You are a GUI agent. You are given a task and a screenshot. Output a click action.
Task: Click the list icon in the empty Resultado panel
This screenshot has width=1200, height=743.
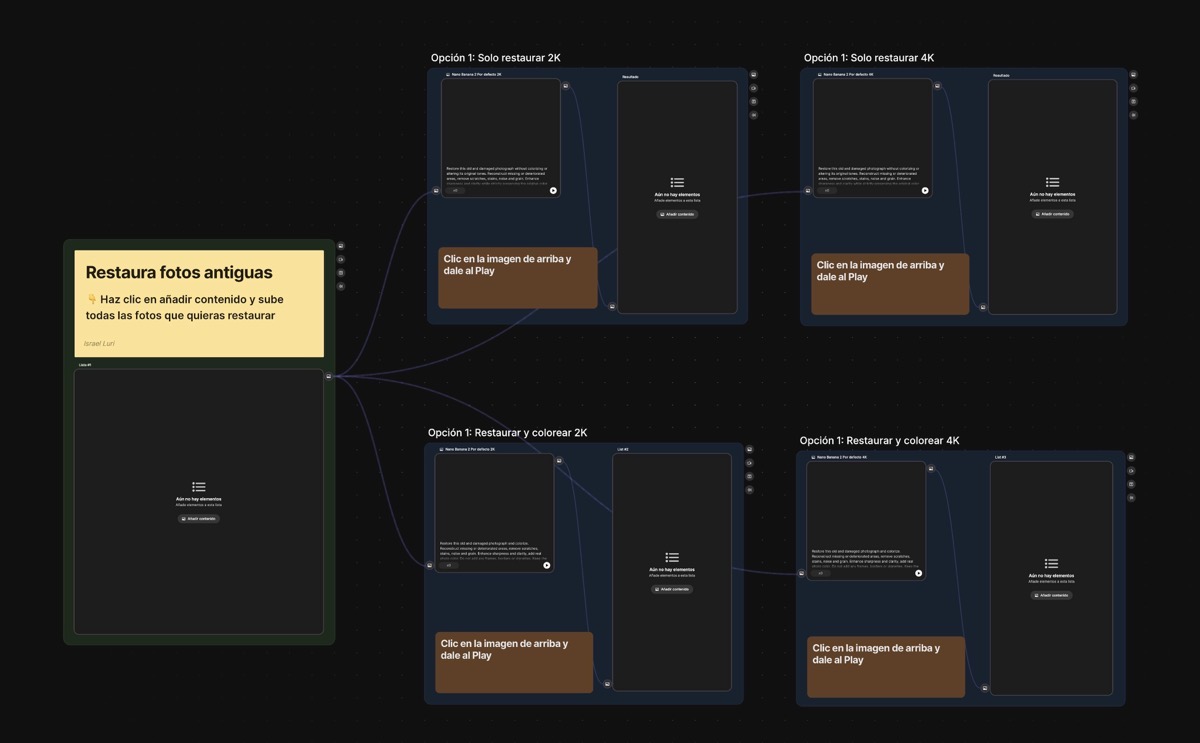677,182
